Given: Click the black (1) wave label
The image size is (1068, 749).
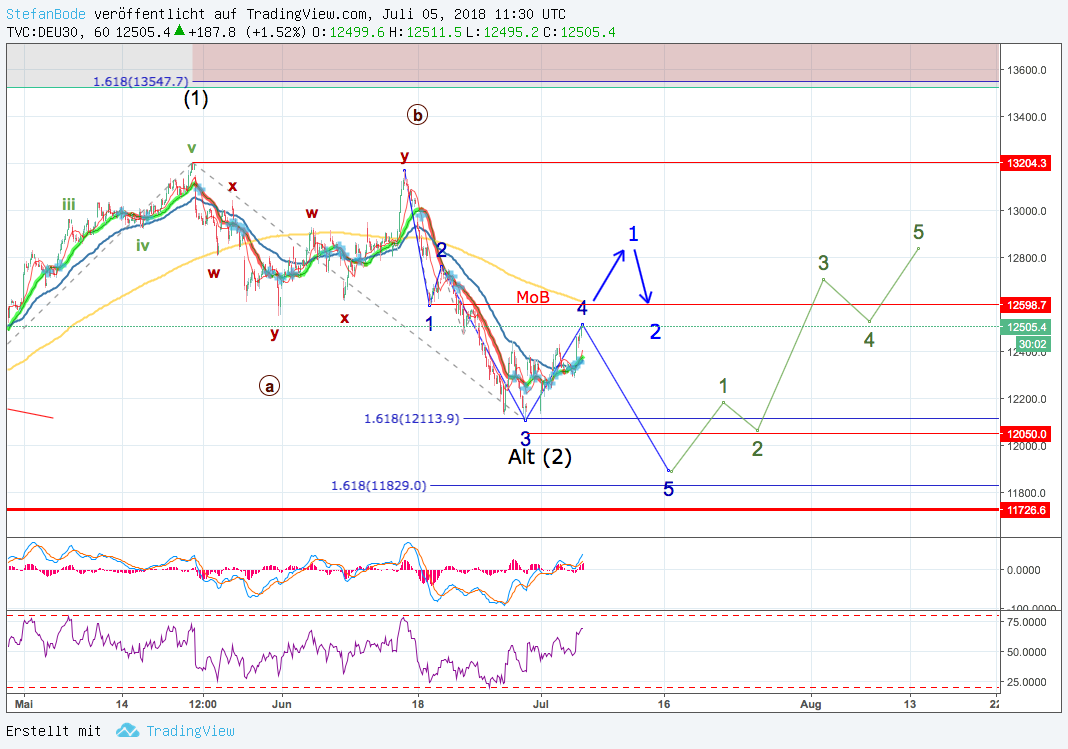Looking at the screenshot, I should [x=195, y=99].
